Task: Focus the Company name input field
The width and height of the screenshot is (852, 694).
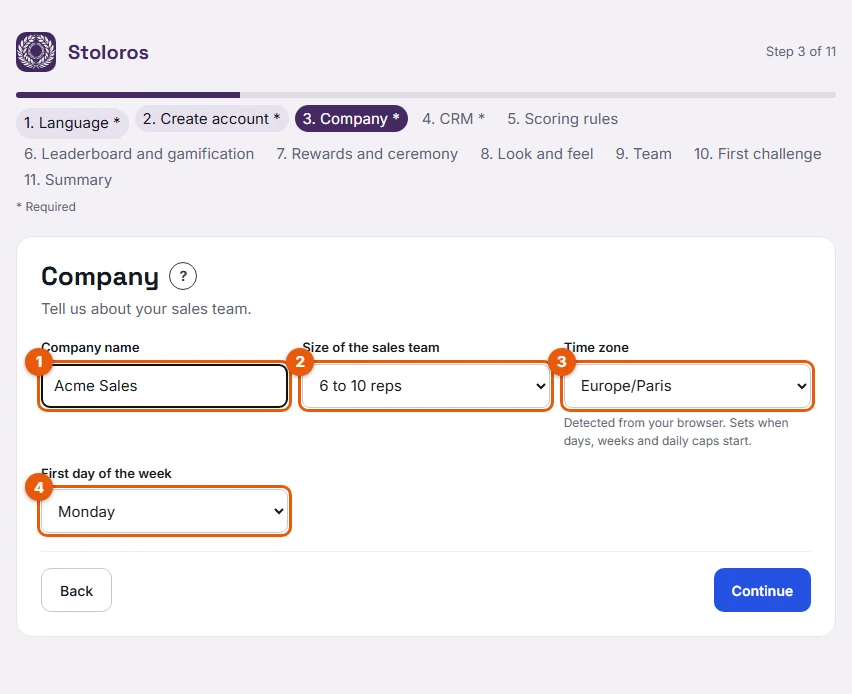Action: pos(165,386)
